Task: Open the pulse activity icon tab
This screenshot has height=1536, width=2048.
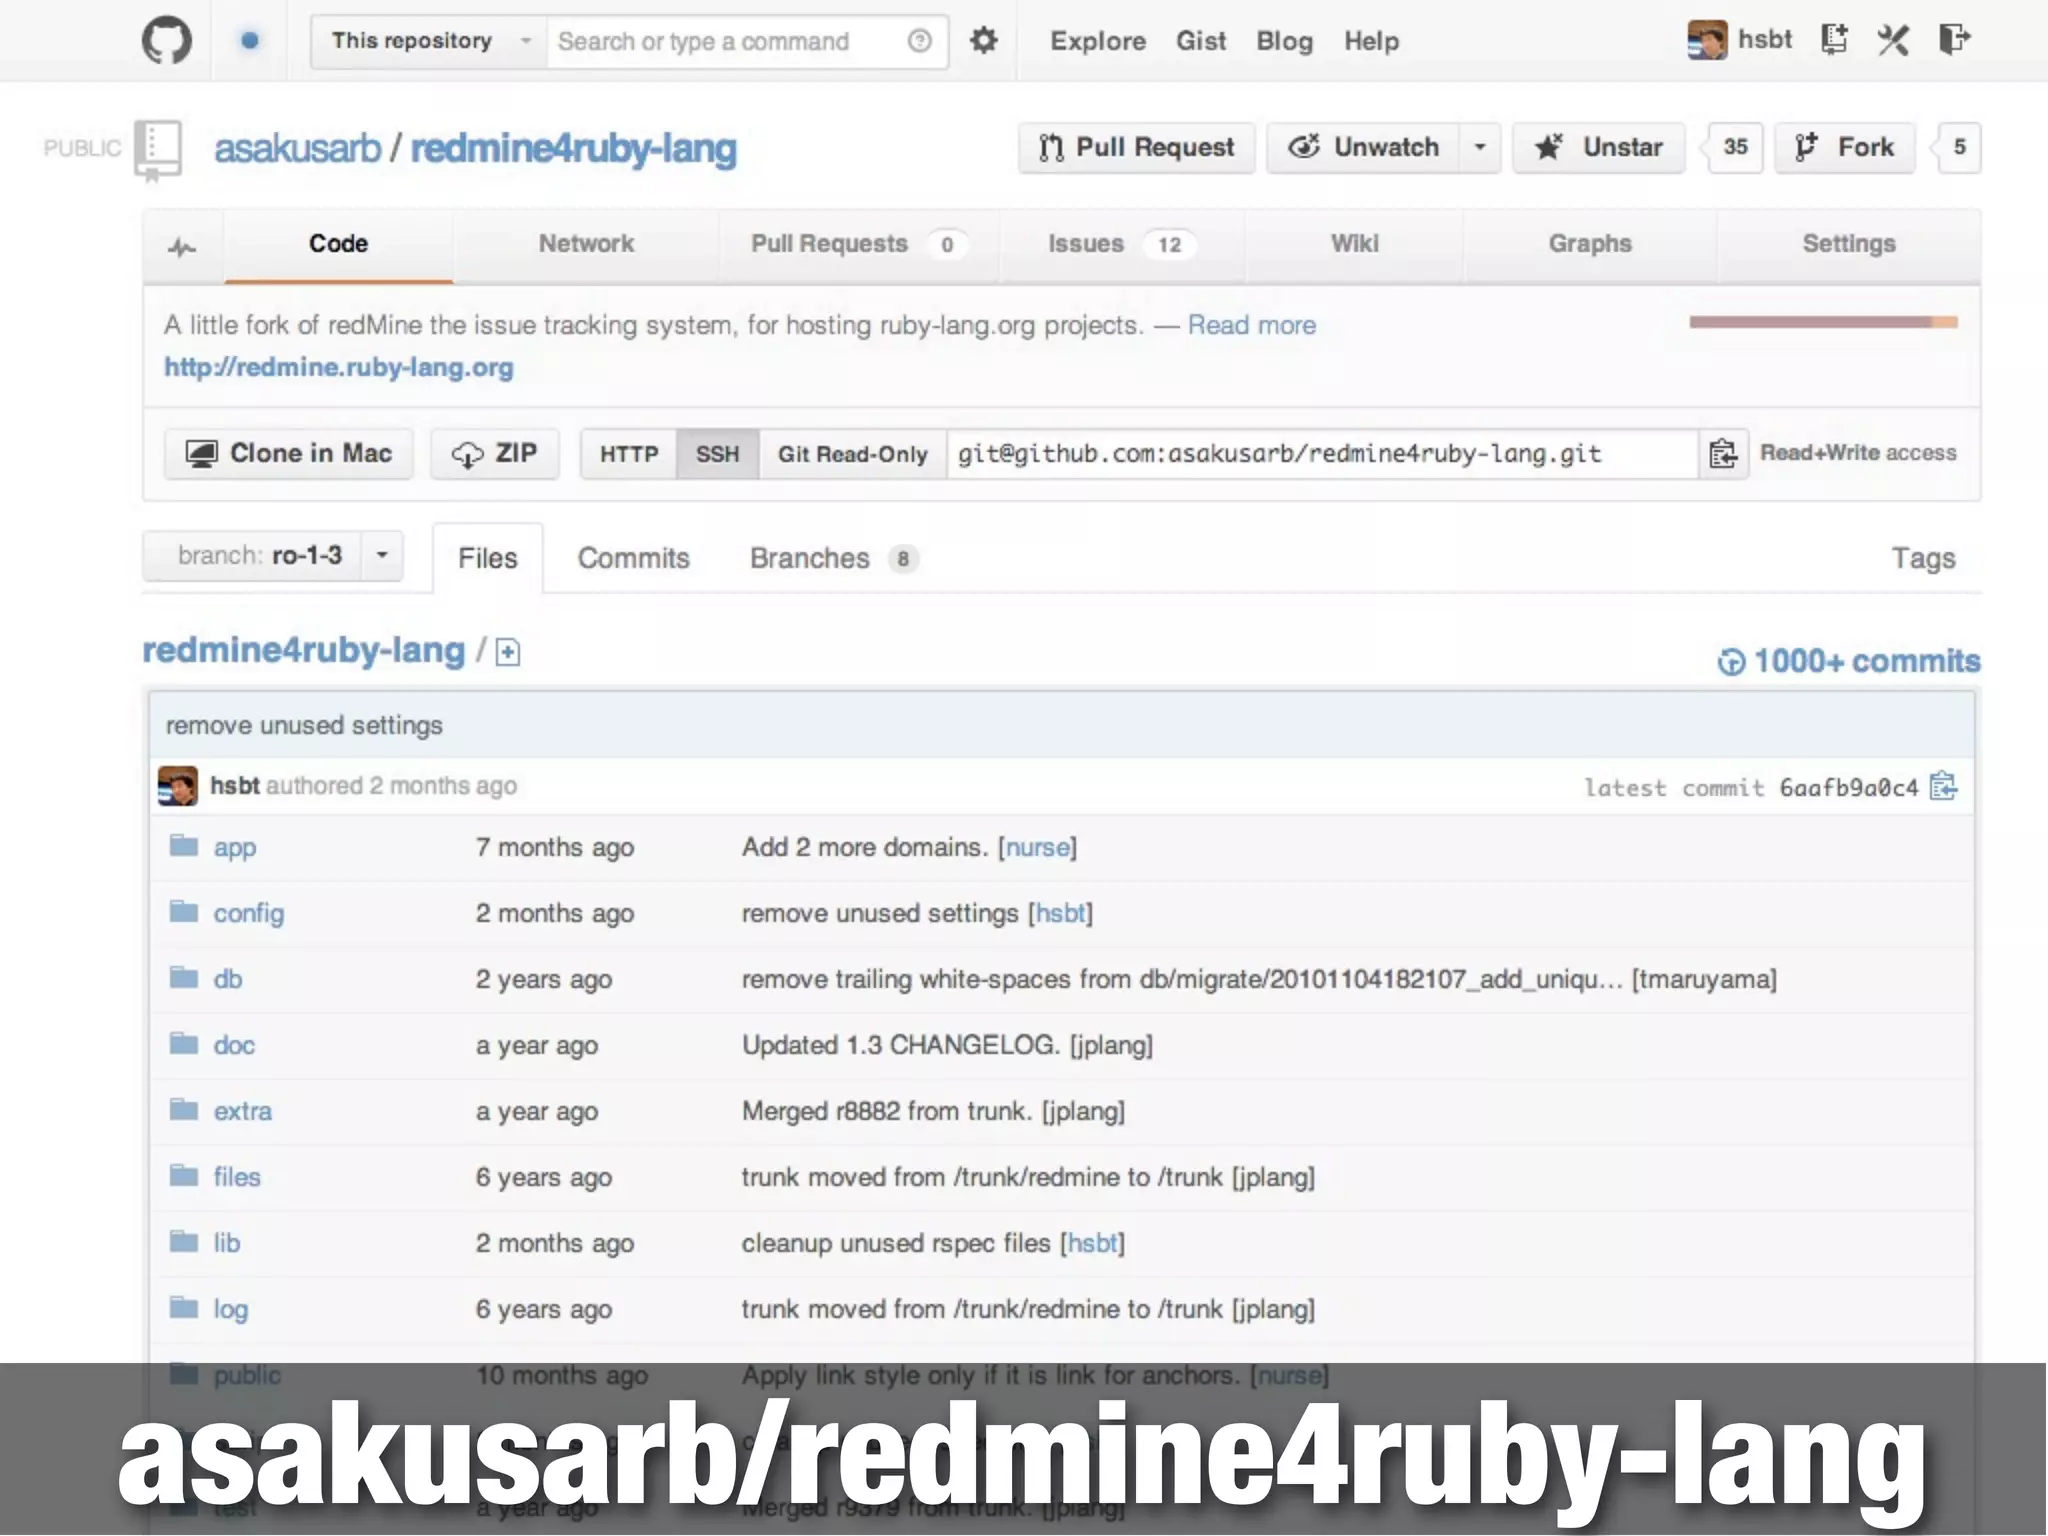Action: [x=182, y=246]
